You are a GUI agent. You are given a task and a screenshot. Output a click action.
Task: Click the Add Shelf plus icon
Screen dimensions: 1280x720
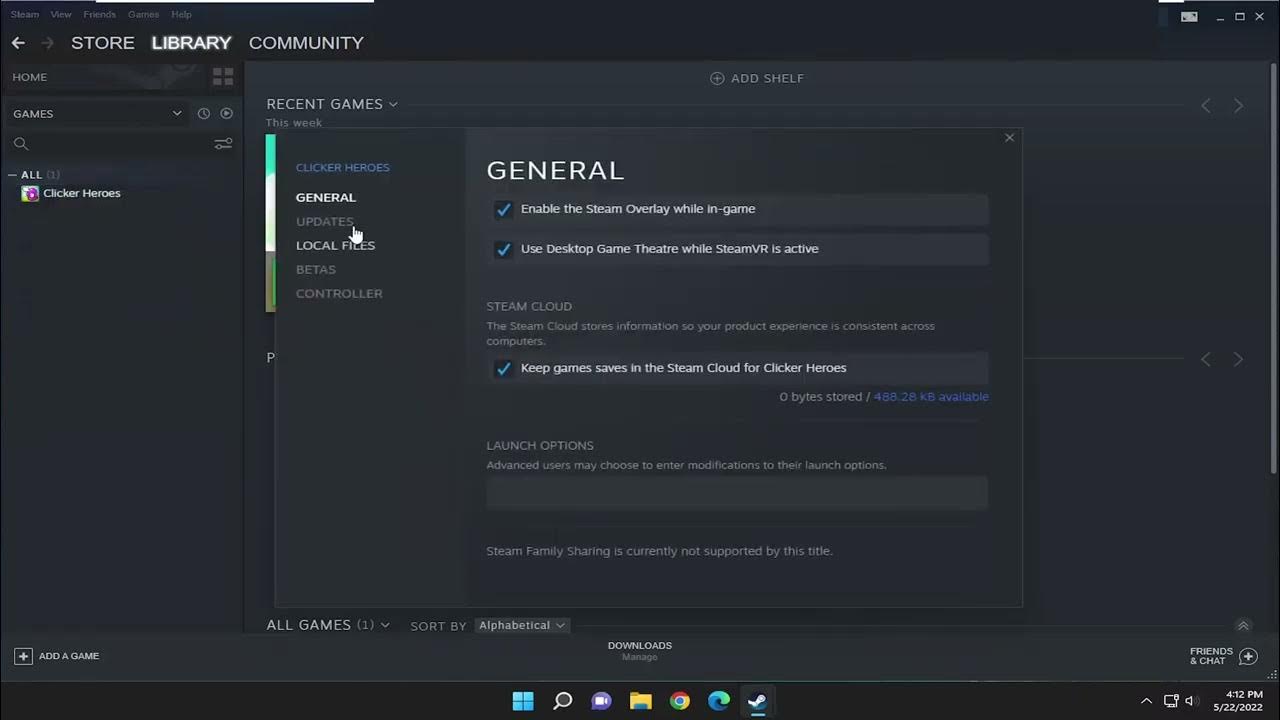tap(717, 78)
